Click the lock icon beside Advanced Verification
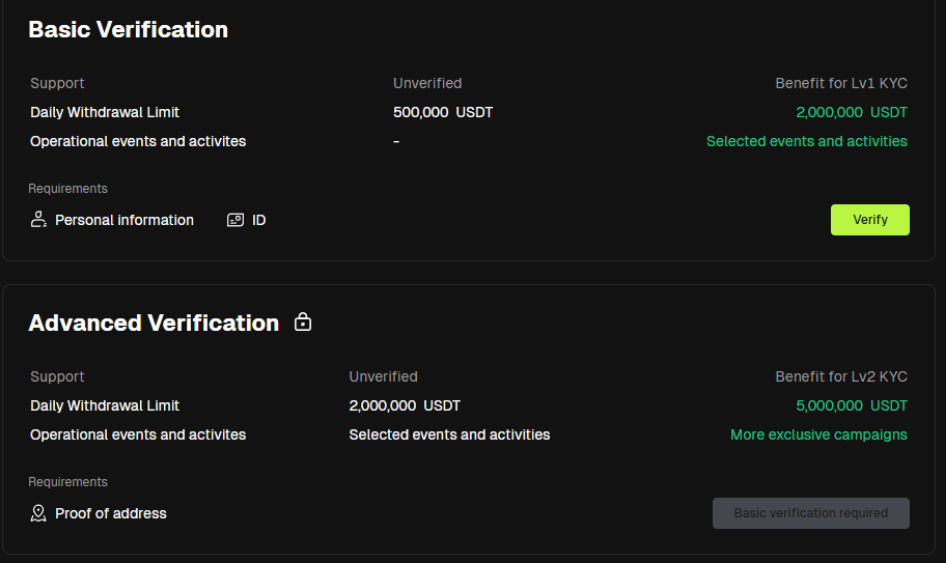946x564 pixels. [x=303, y=322]
